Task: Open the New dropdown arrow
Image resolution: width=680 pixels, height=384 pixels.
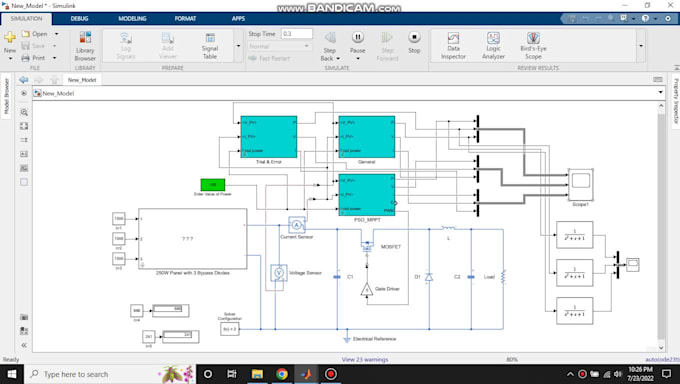Action: [x=10, y=58]
